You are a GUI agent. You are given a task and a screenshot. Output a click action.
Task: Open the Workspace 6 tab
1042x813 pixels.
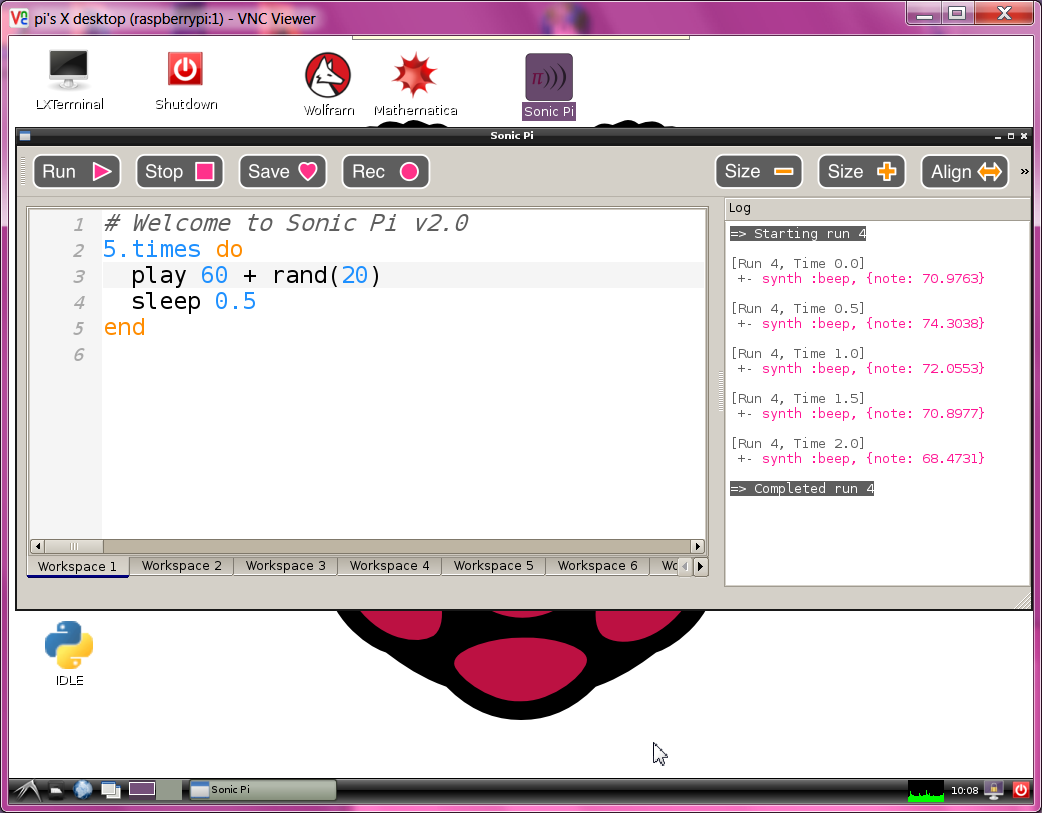coord(597,566)
